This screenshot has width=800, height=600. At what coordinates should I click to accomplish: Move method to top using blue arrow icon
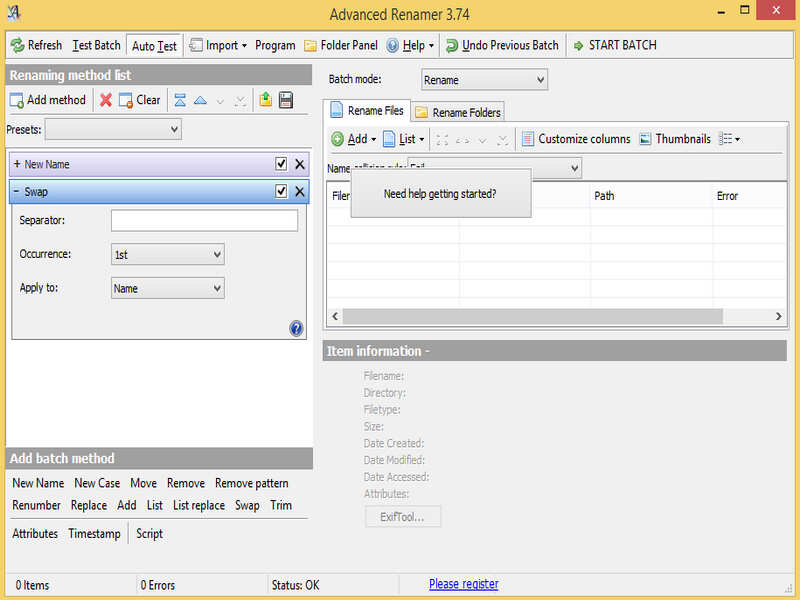click(180, 99)
